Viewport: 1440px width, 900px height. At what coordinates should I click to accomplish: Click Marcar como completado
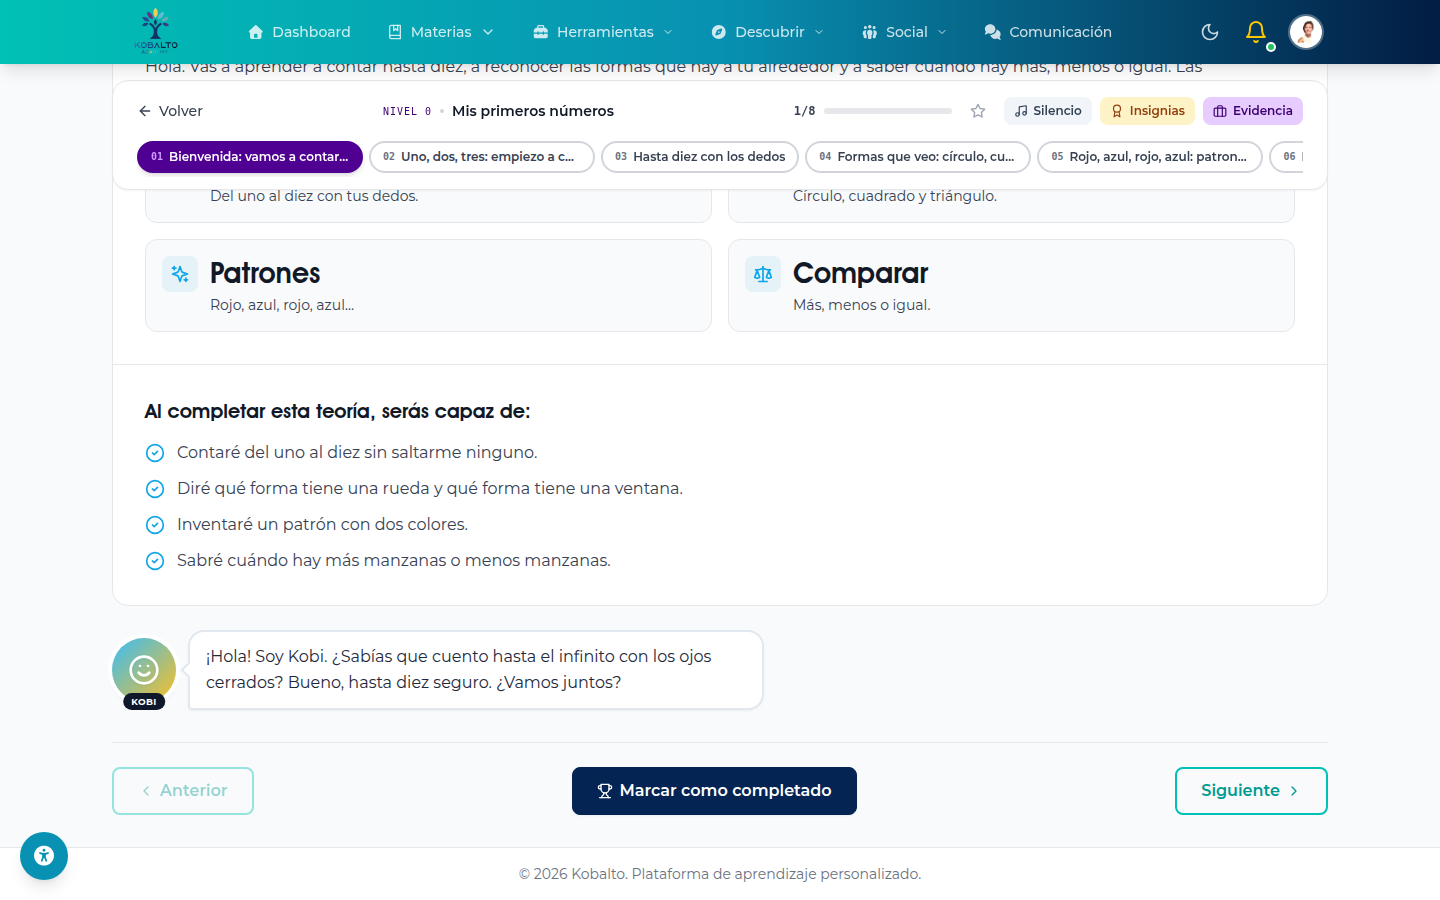[714, 791]
